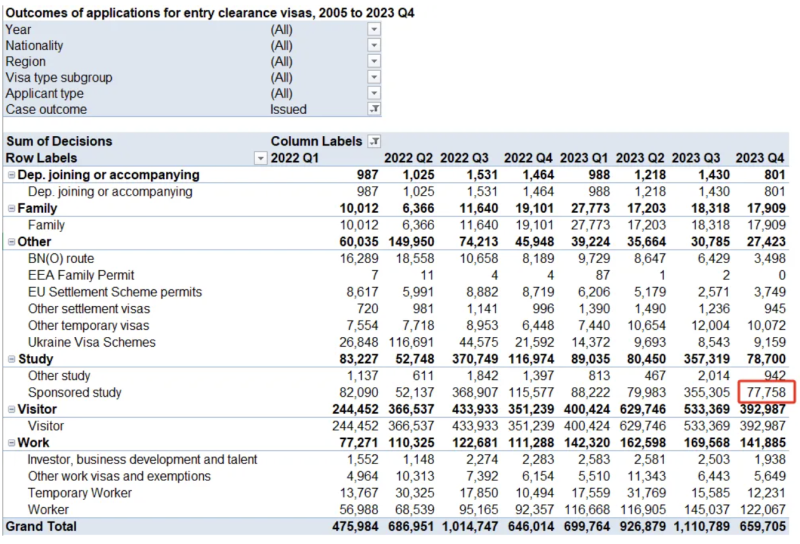
Task: Select the Grand Total row label
Action: tap(41, 527)
